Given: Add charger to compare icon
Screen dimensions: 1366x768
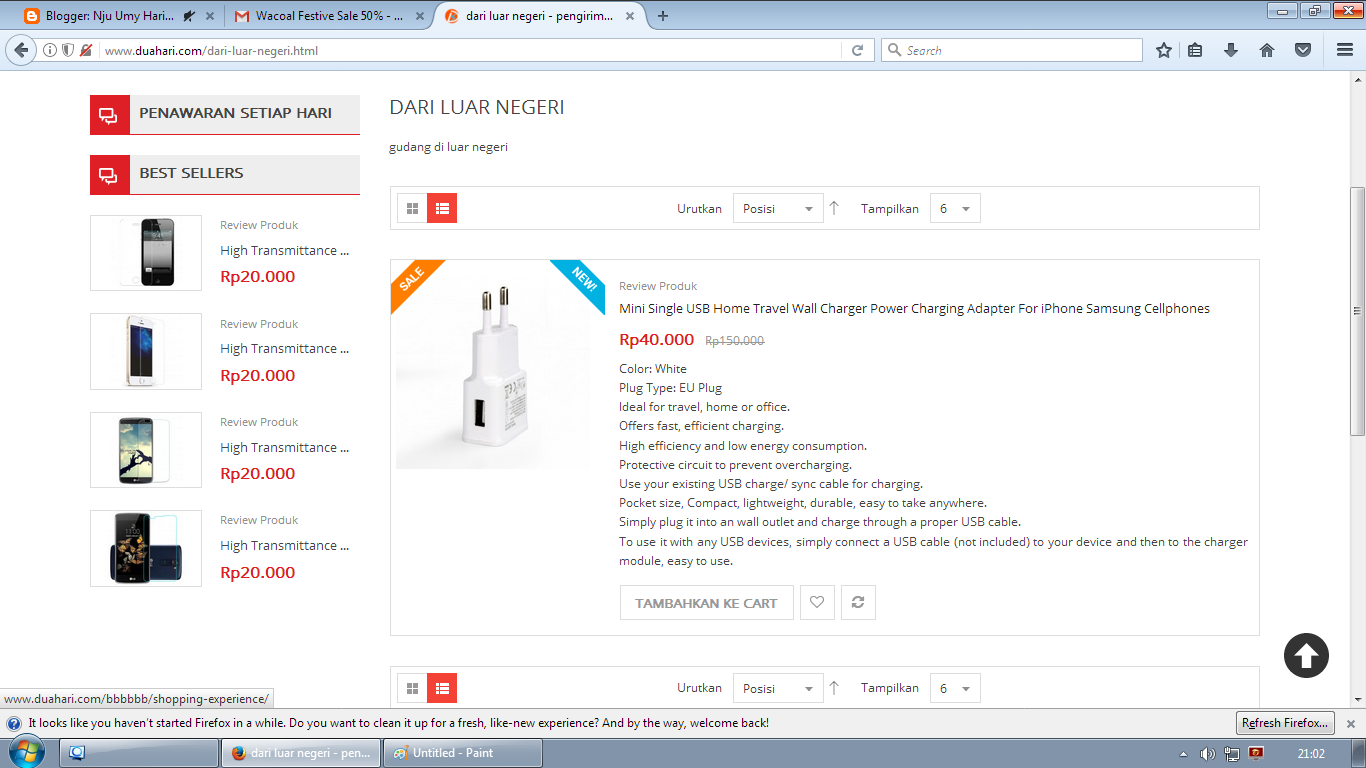Looking at the screenshot, I should [x=858, y=602].
